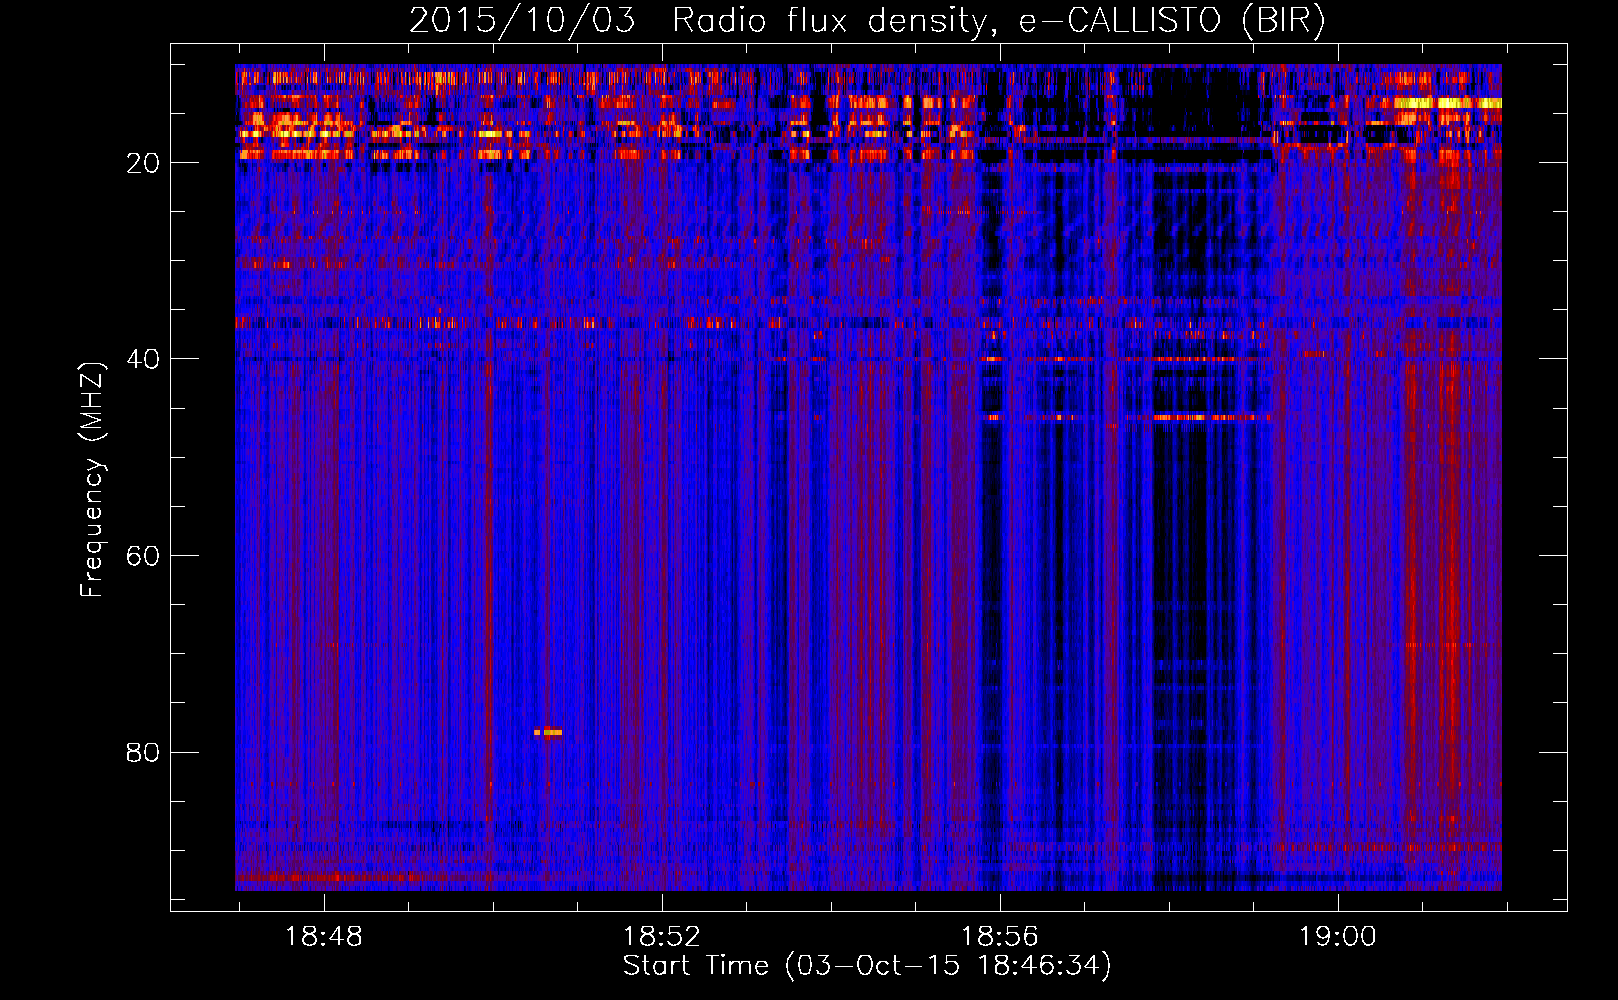1618x1000 pixels.
Task: Click the orange horizontal streak at 46 MHz
Action: (x=1195, y=417)
